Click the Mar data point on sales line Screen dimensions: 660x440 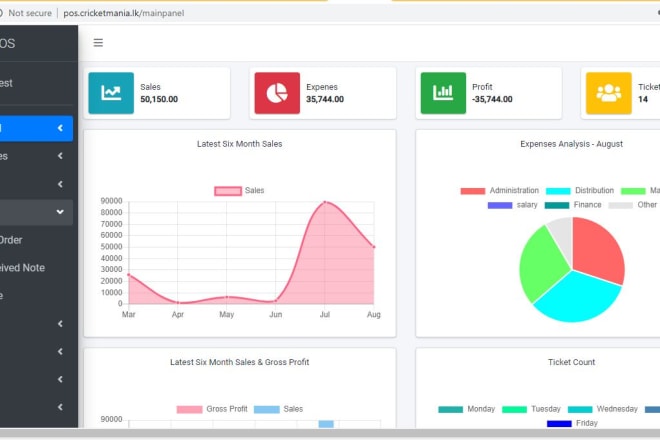pyautogui.click(x=129, y=275)
